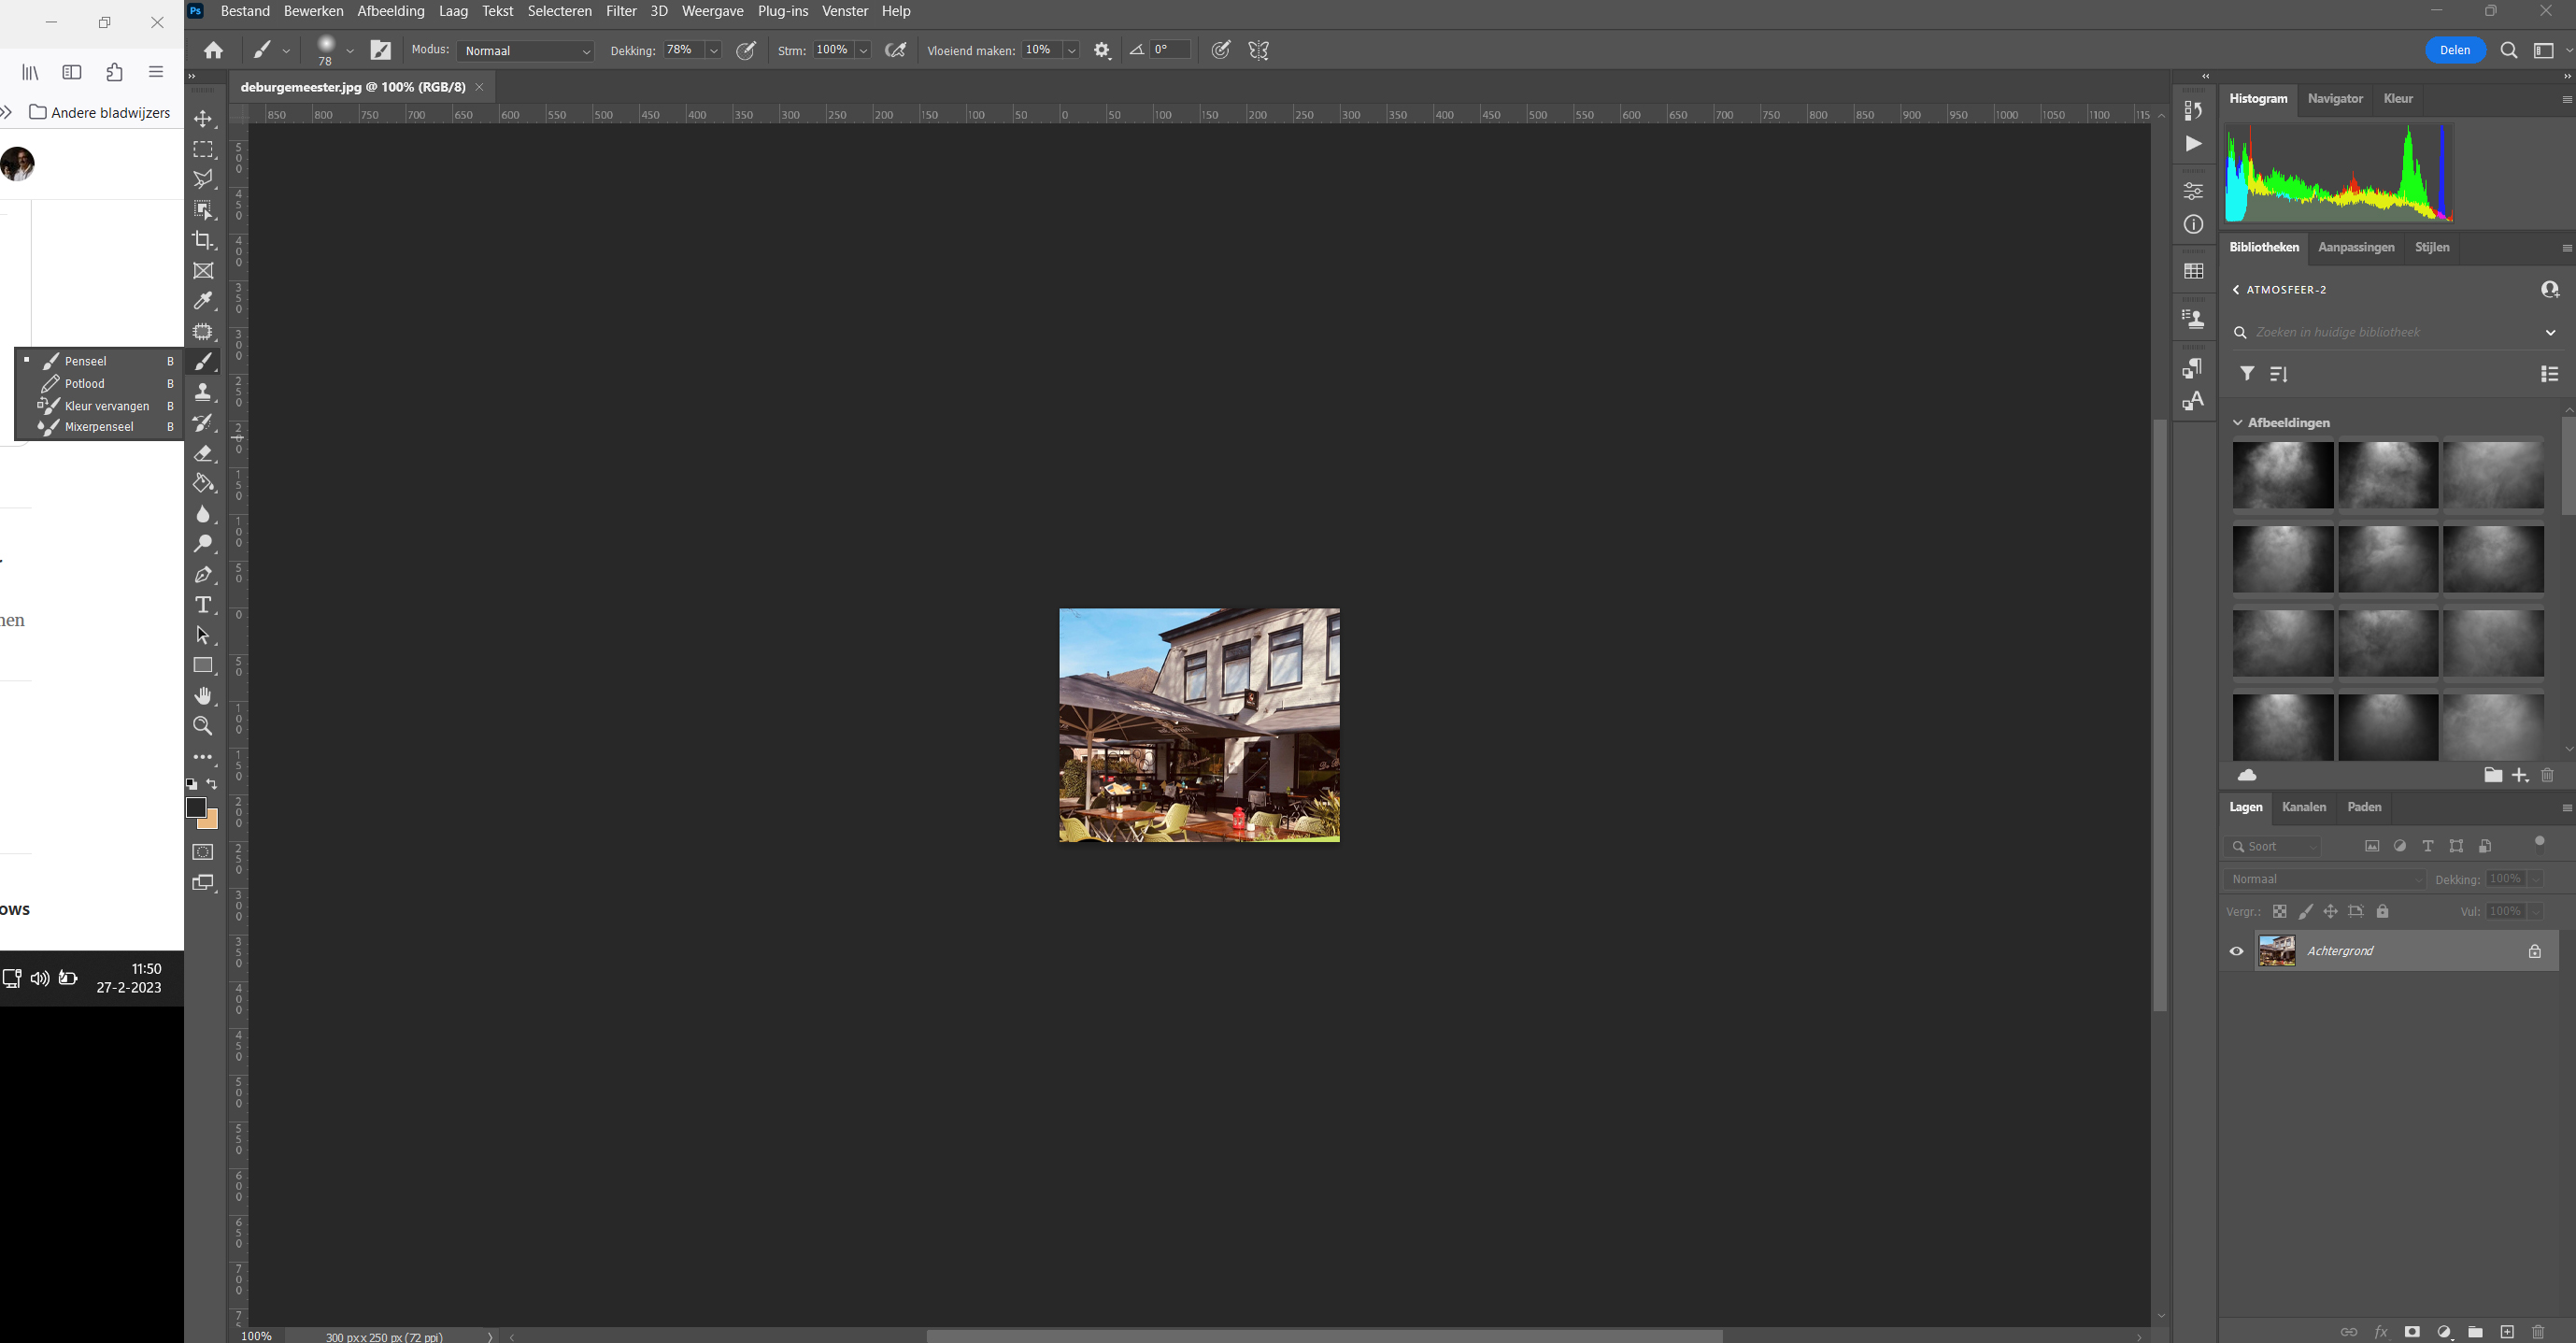Open the brush settings gear in options bar
This screenshot has width=2576, height=1343.
tap(1102, 49)
